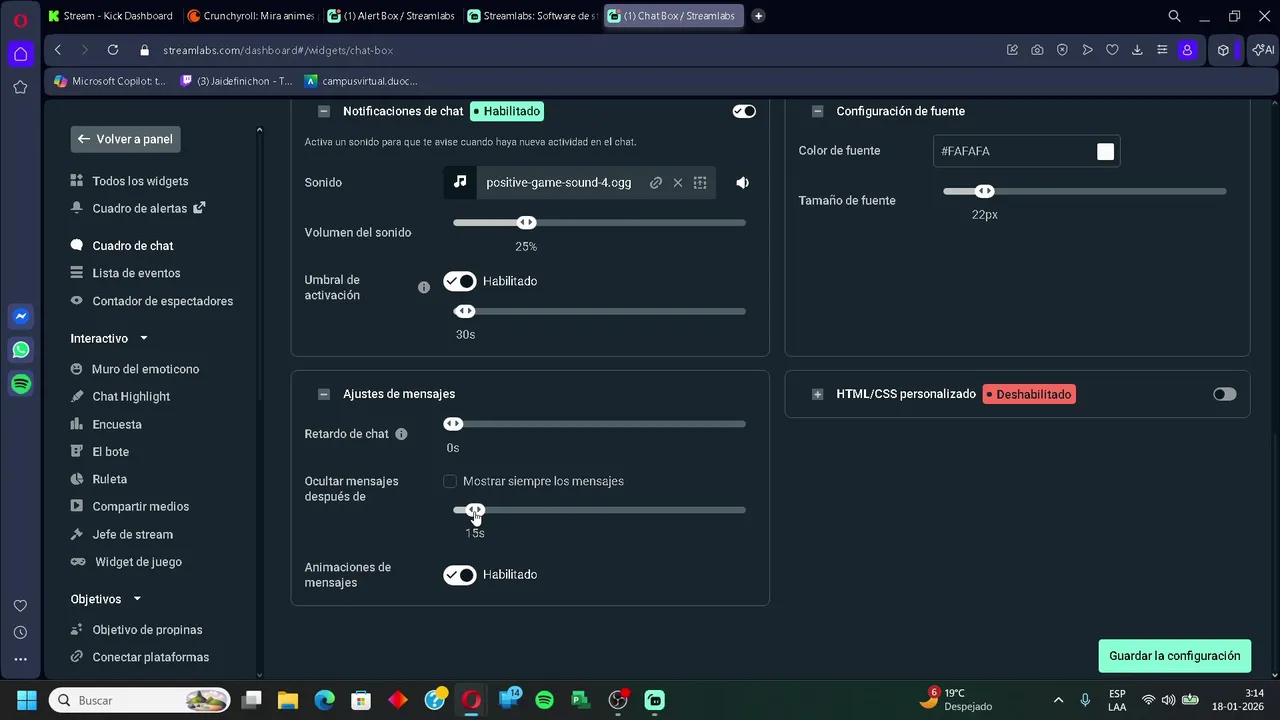Go back to previous page
This screenshot has height=720, width=1280.
click(58, 50)
